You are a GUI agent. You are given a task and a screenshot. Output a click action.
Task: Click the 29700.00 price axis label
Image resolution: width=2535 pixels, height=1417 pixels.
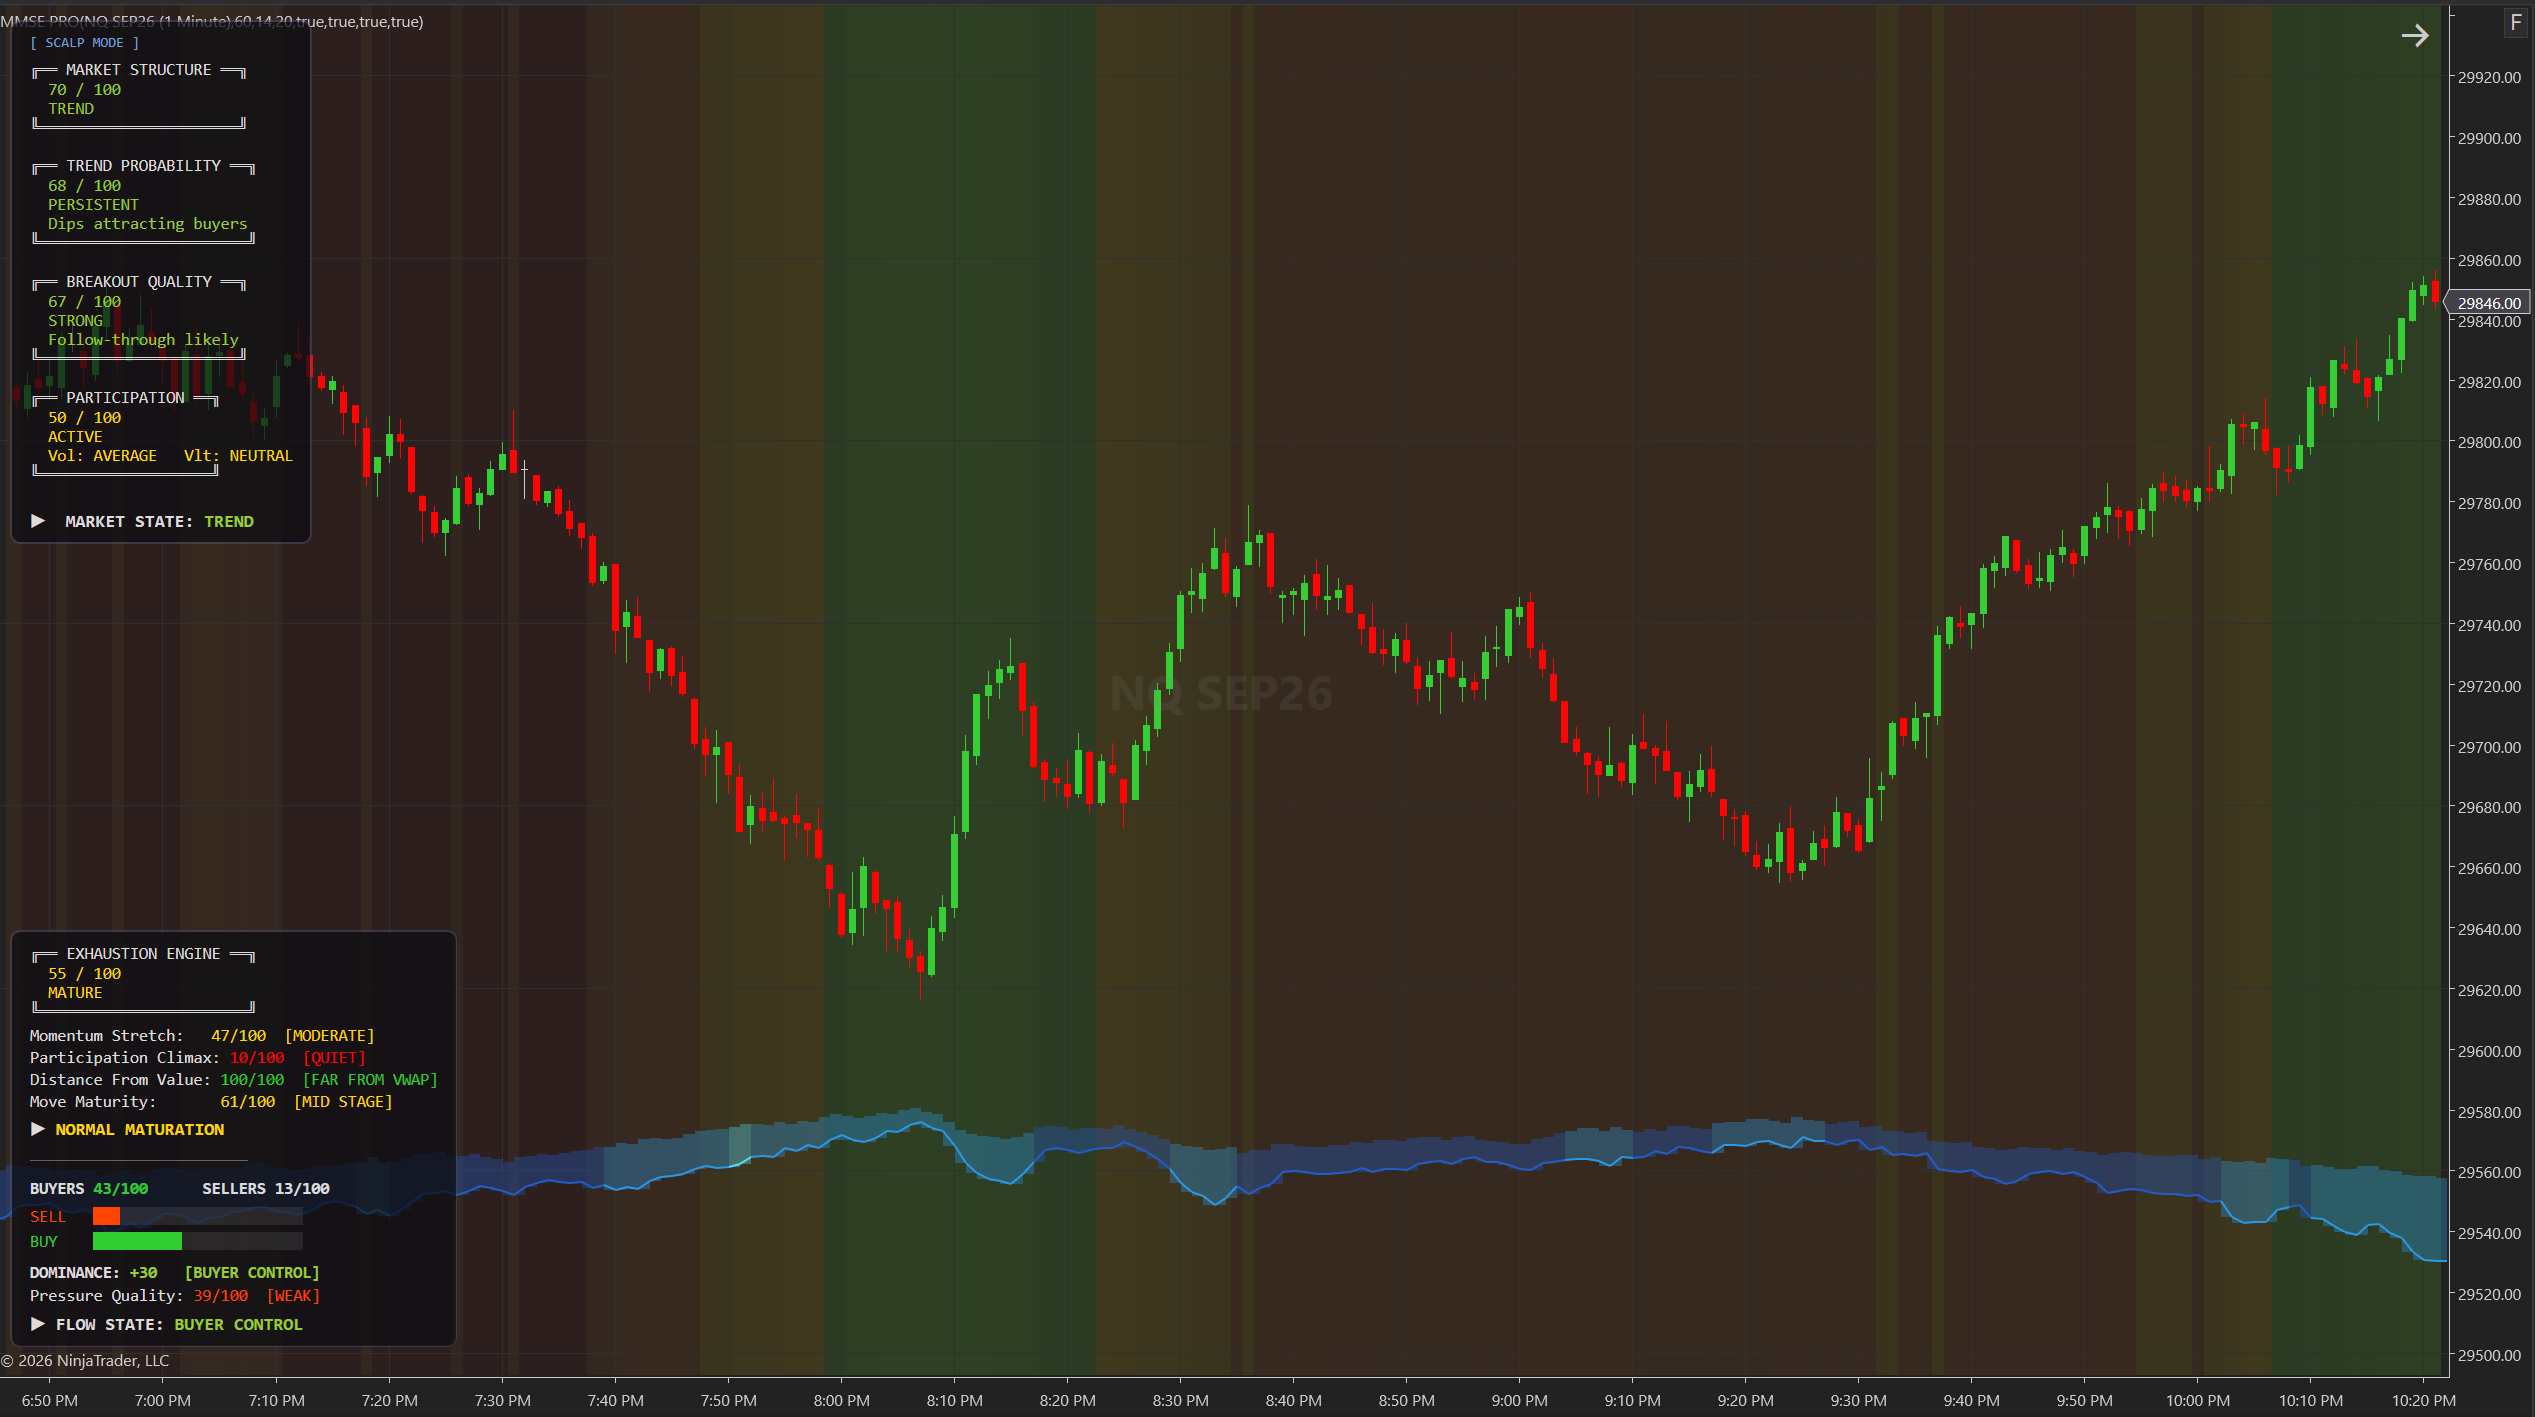(2489, 747)
